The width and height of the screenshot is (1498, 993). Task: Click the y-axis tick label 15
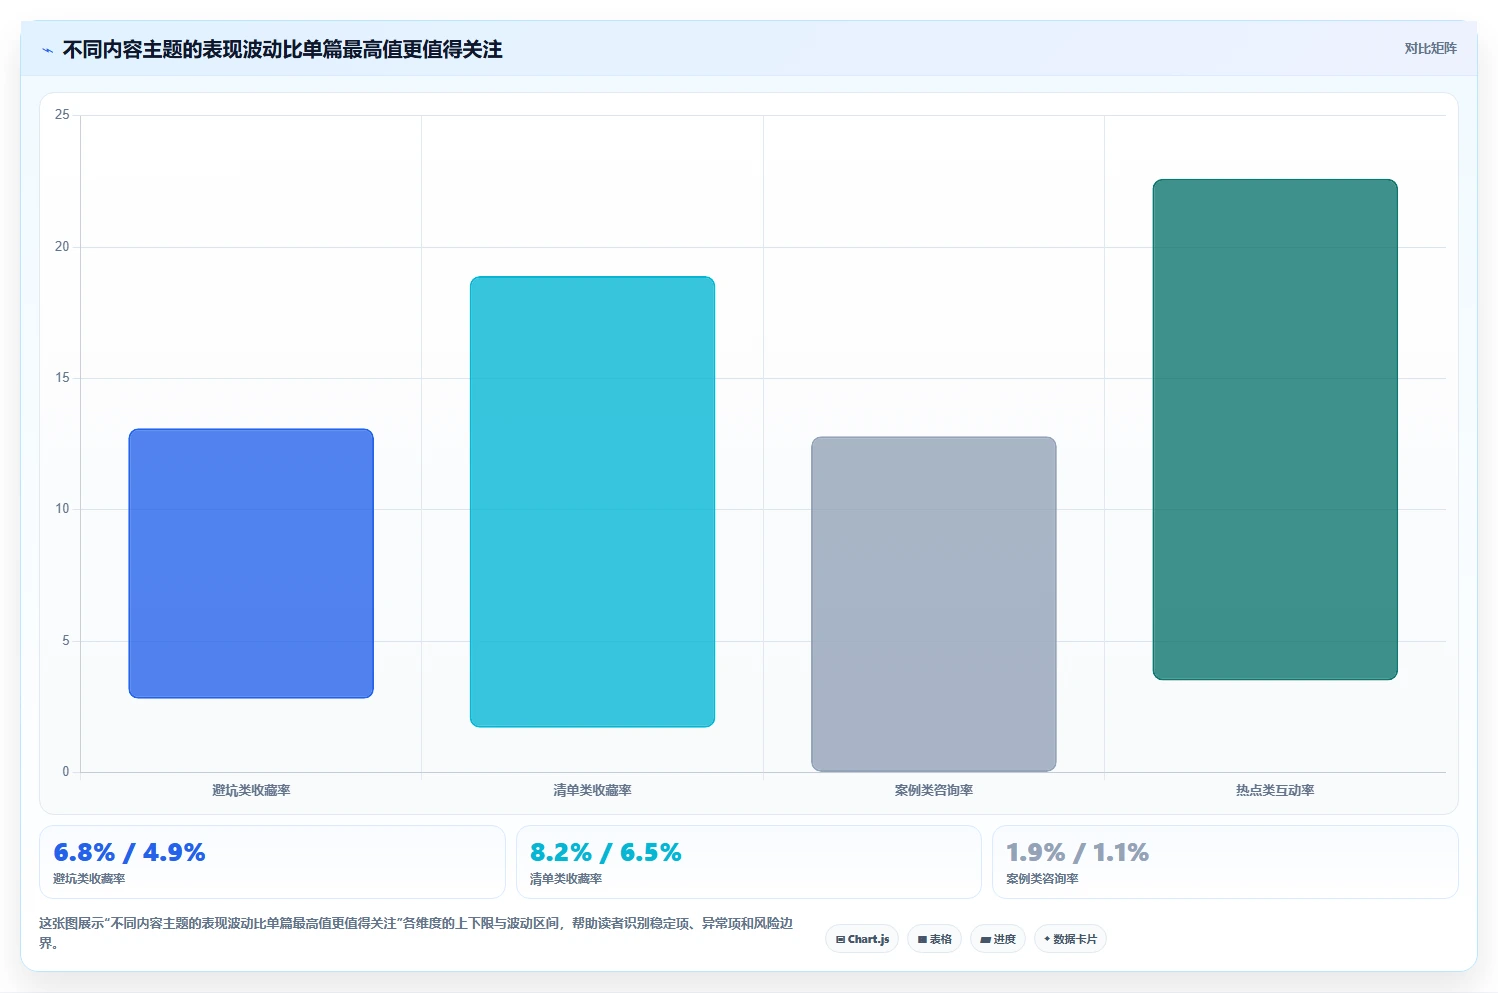pyautogui.click(x=62, y=378)
